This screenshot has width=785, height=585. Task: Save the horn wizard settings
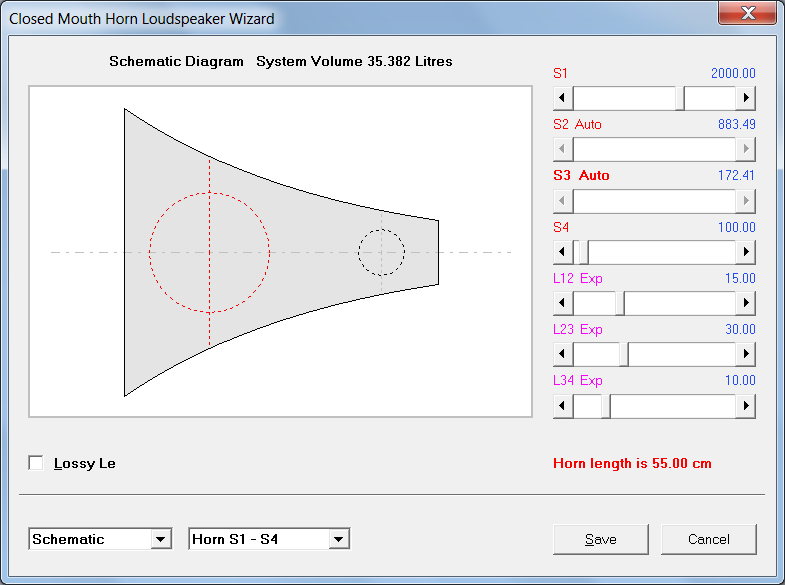click(601, 539)
